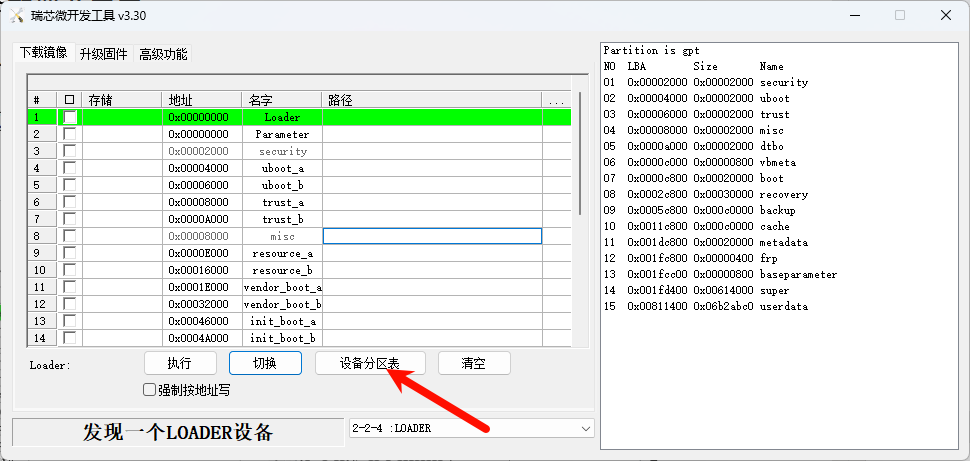Switch to the 升级固件 tab
The height and width of the screenshot is (461, 970).
click(103, 54)
